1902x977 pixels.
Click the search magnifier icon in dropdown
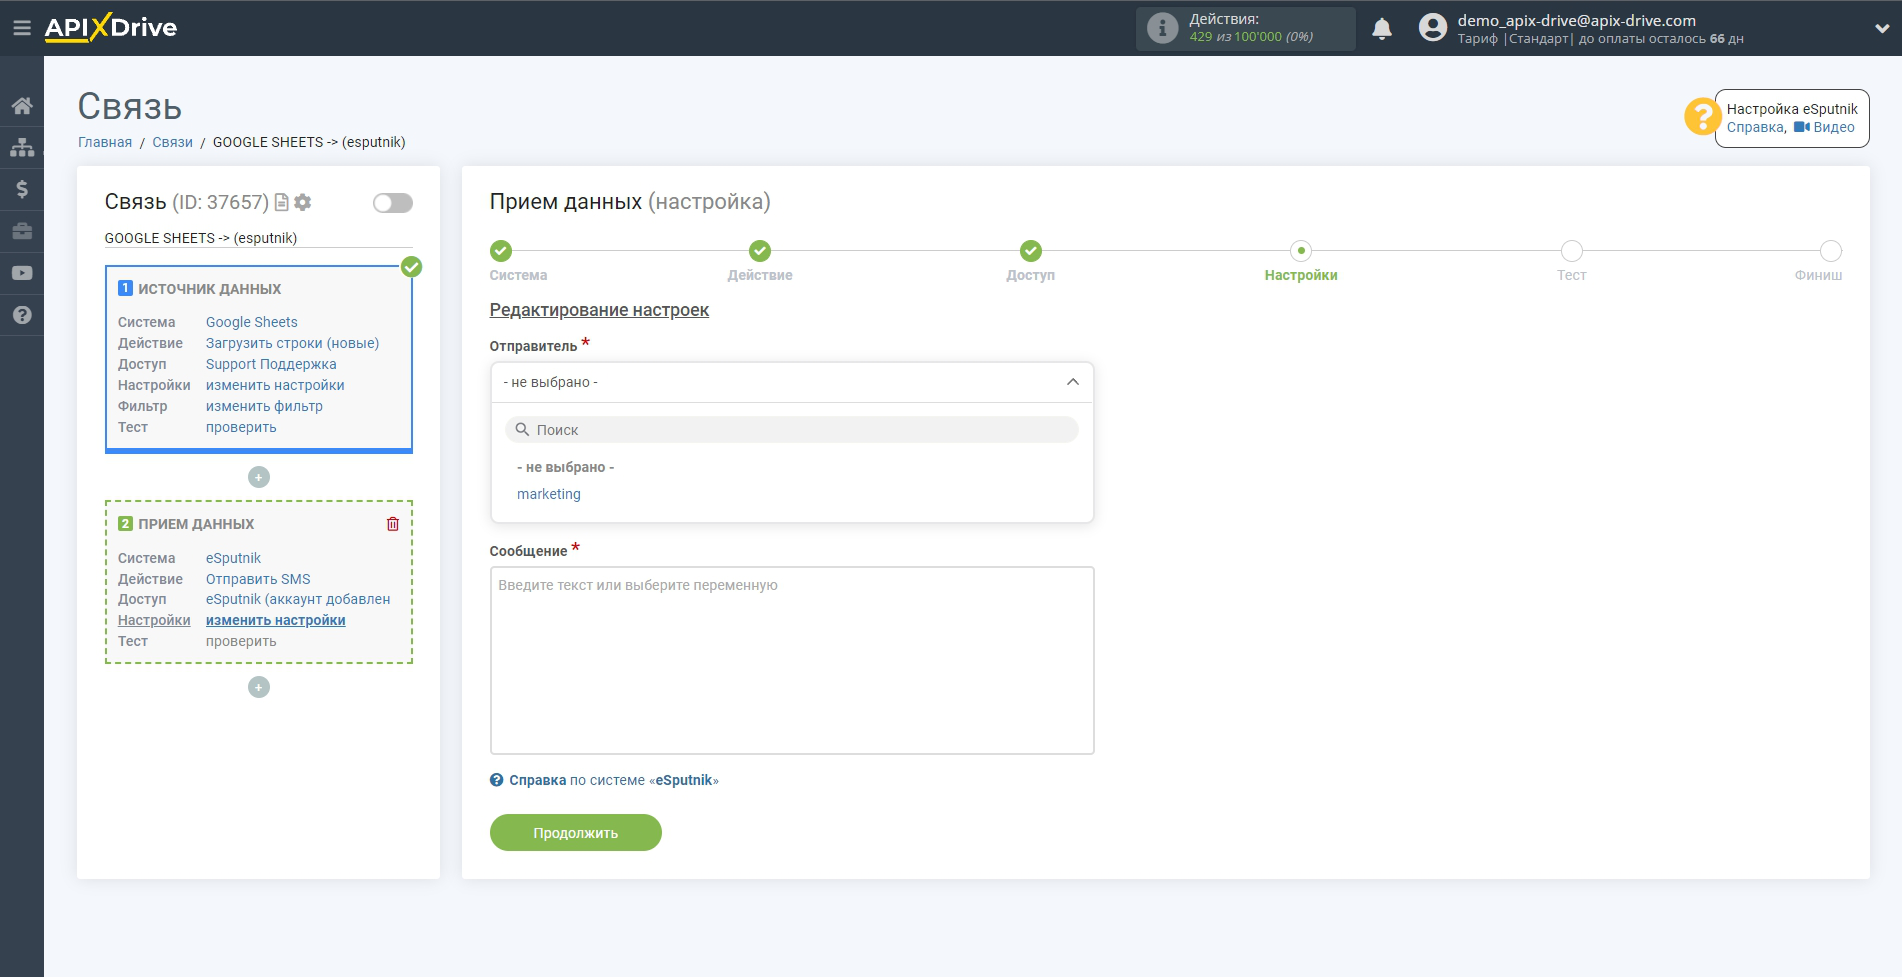click(x=522, y=430)
